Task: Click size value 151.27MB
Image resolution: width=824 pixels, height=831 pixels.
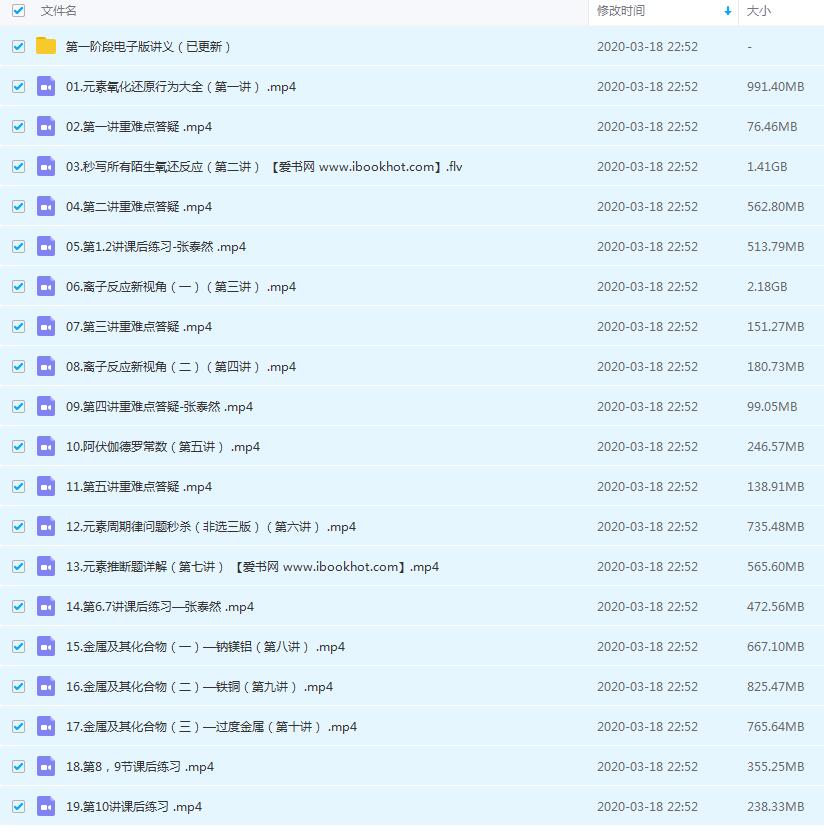Action: (775, 326)
